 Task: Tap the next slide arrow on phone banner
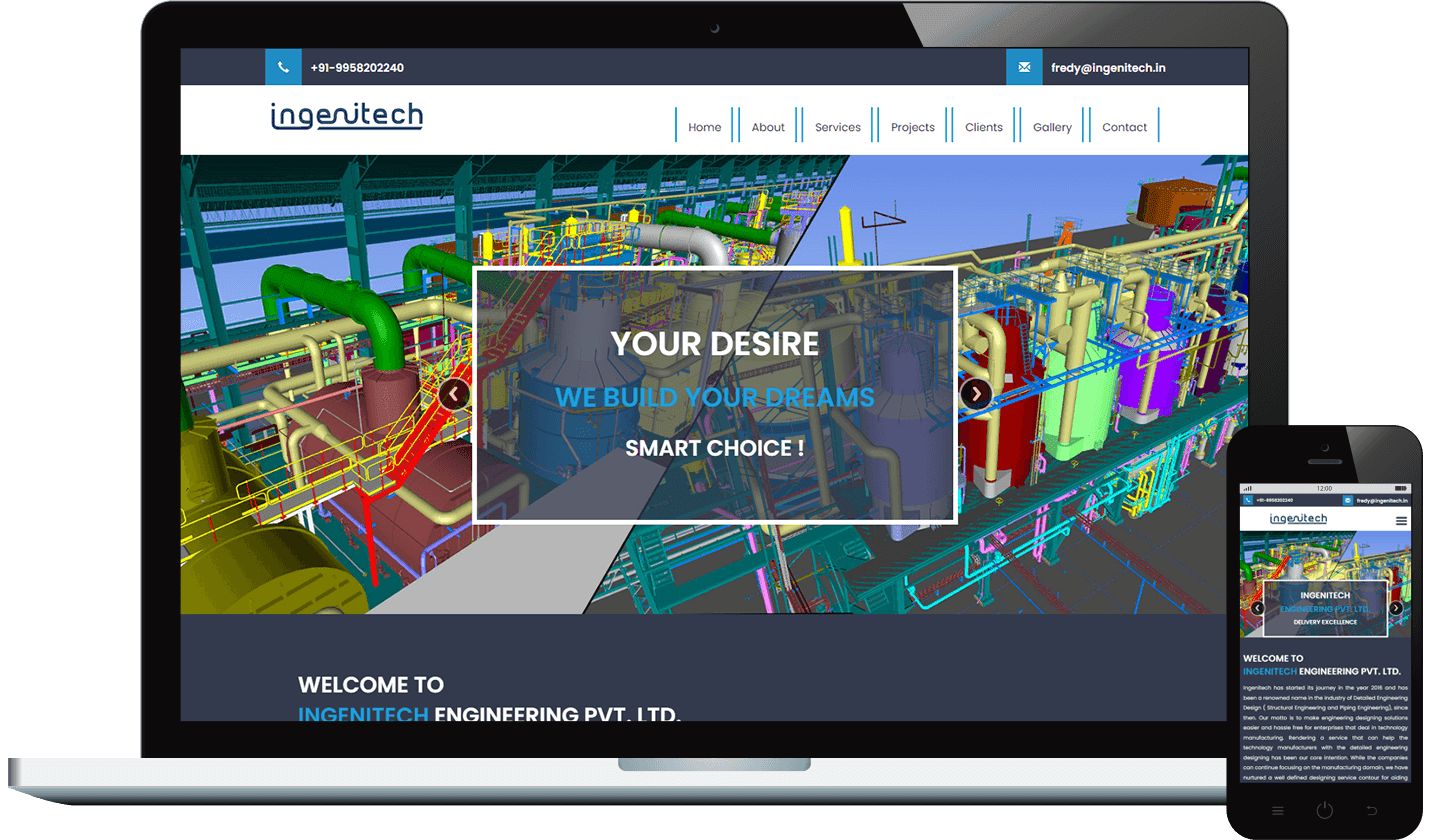1396,608
